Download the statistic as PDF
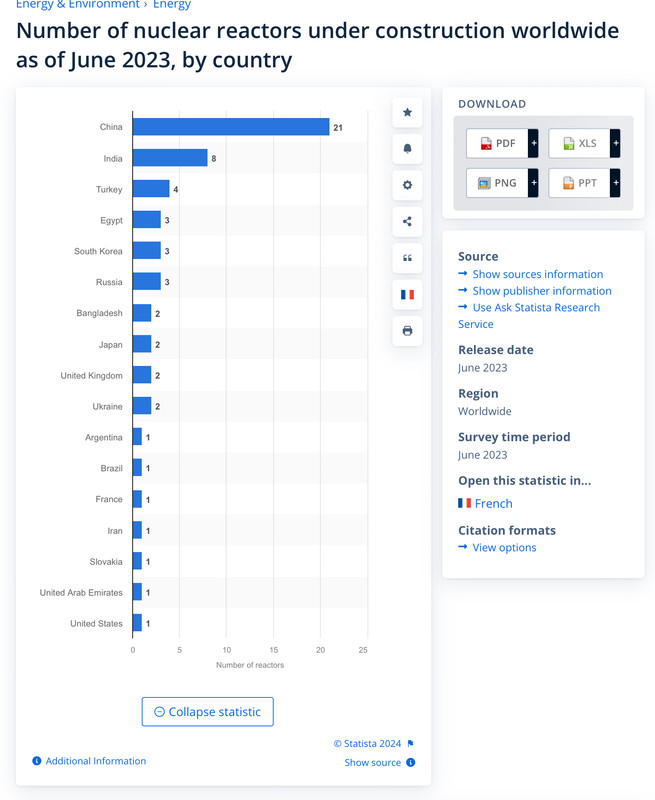Screen dimensions: 655x800 [497, 143]
